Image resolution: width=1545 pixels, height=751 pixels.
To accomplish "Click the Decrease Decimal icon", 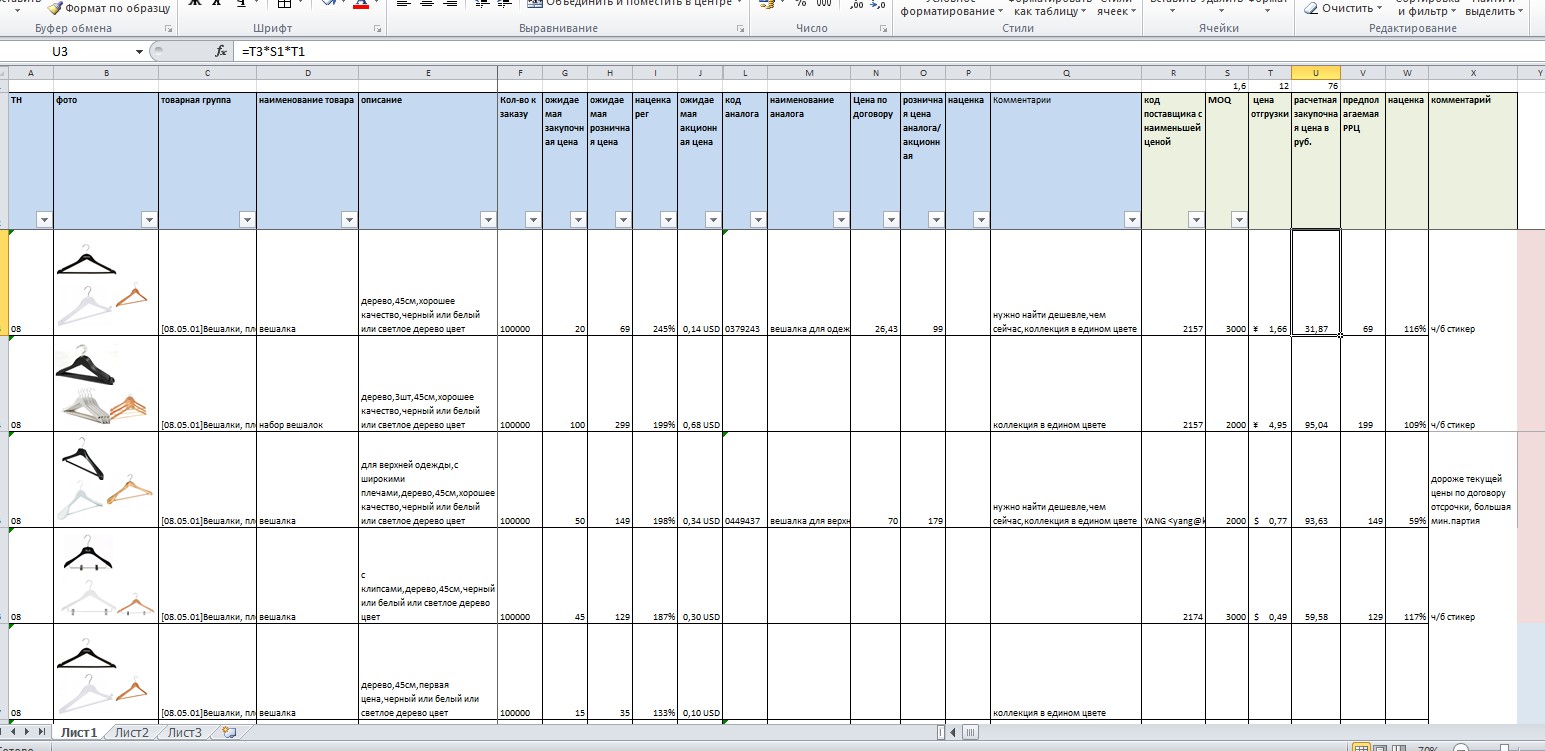I will click(879, 5).
